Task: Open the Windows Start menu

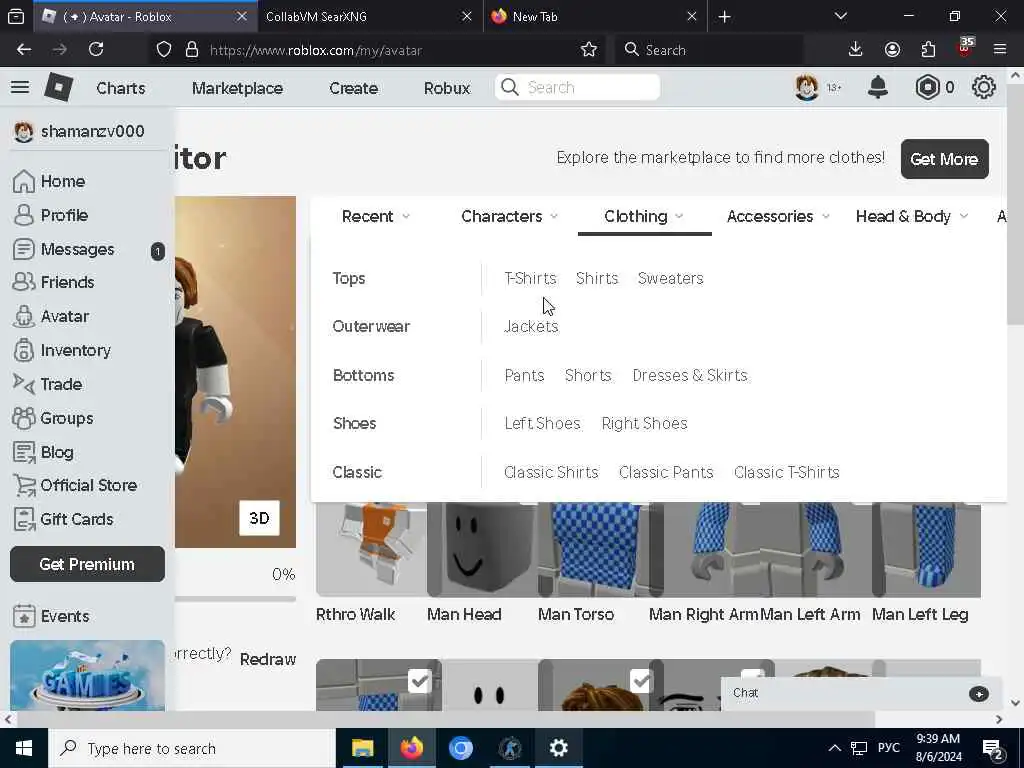Action: pos(24,748)
